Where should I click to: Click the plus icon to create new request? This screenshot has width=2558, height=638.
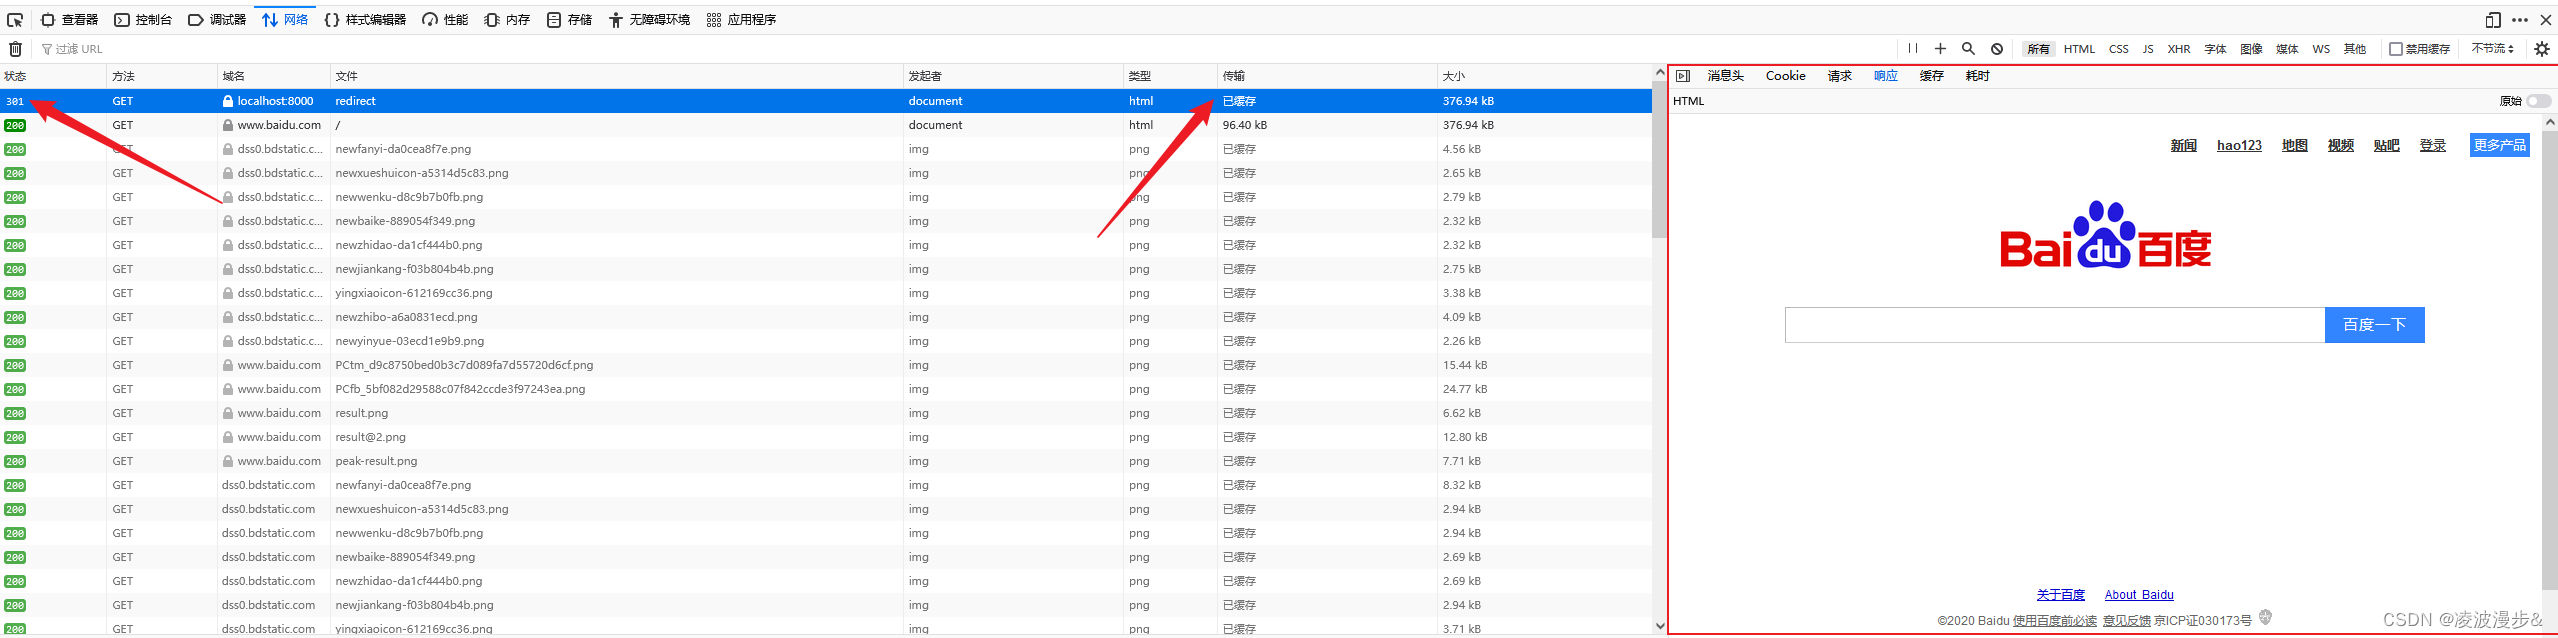click(1940, 49)
